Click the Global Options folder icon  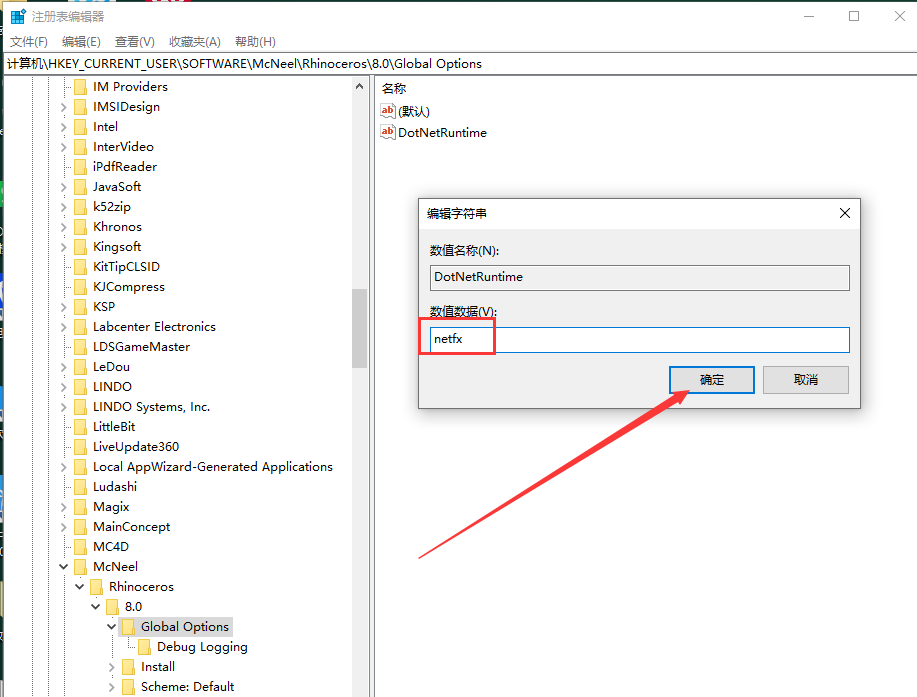tap(129, 627)
